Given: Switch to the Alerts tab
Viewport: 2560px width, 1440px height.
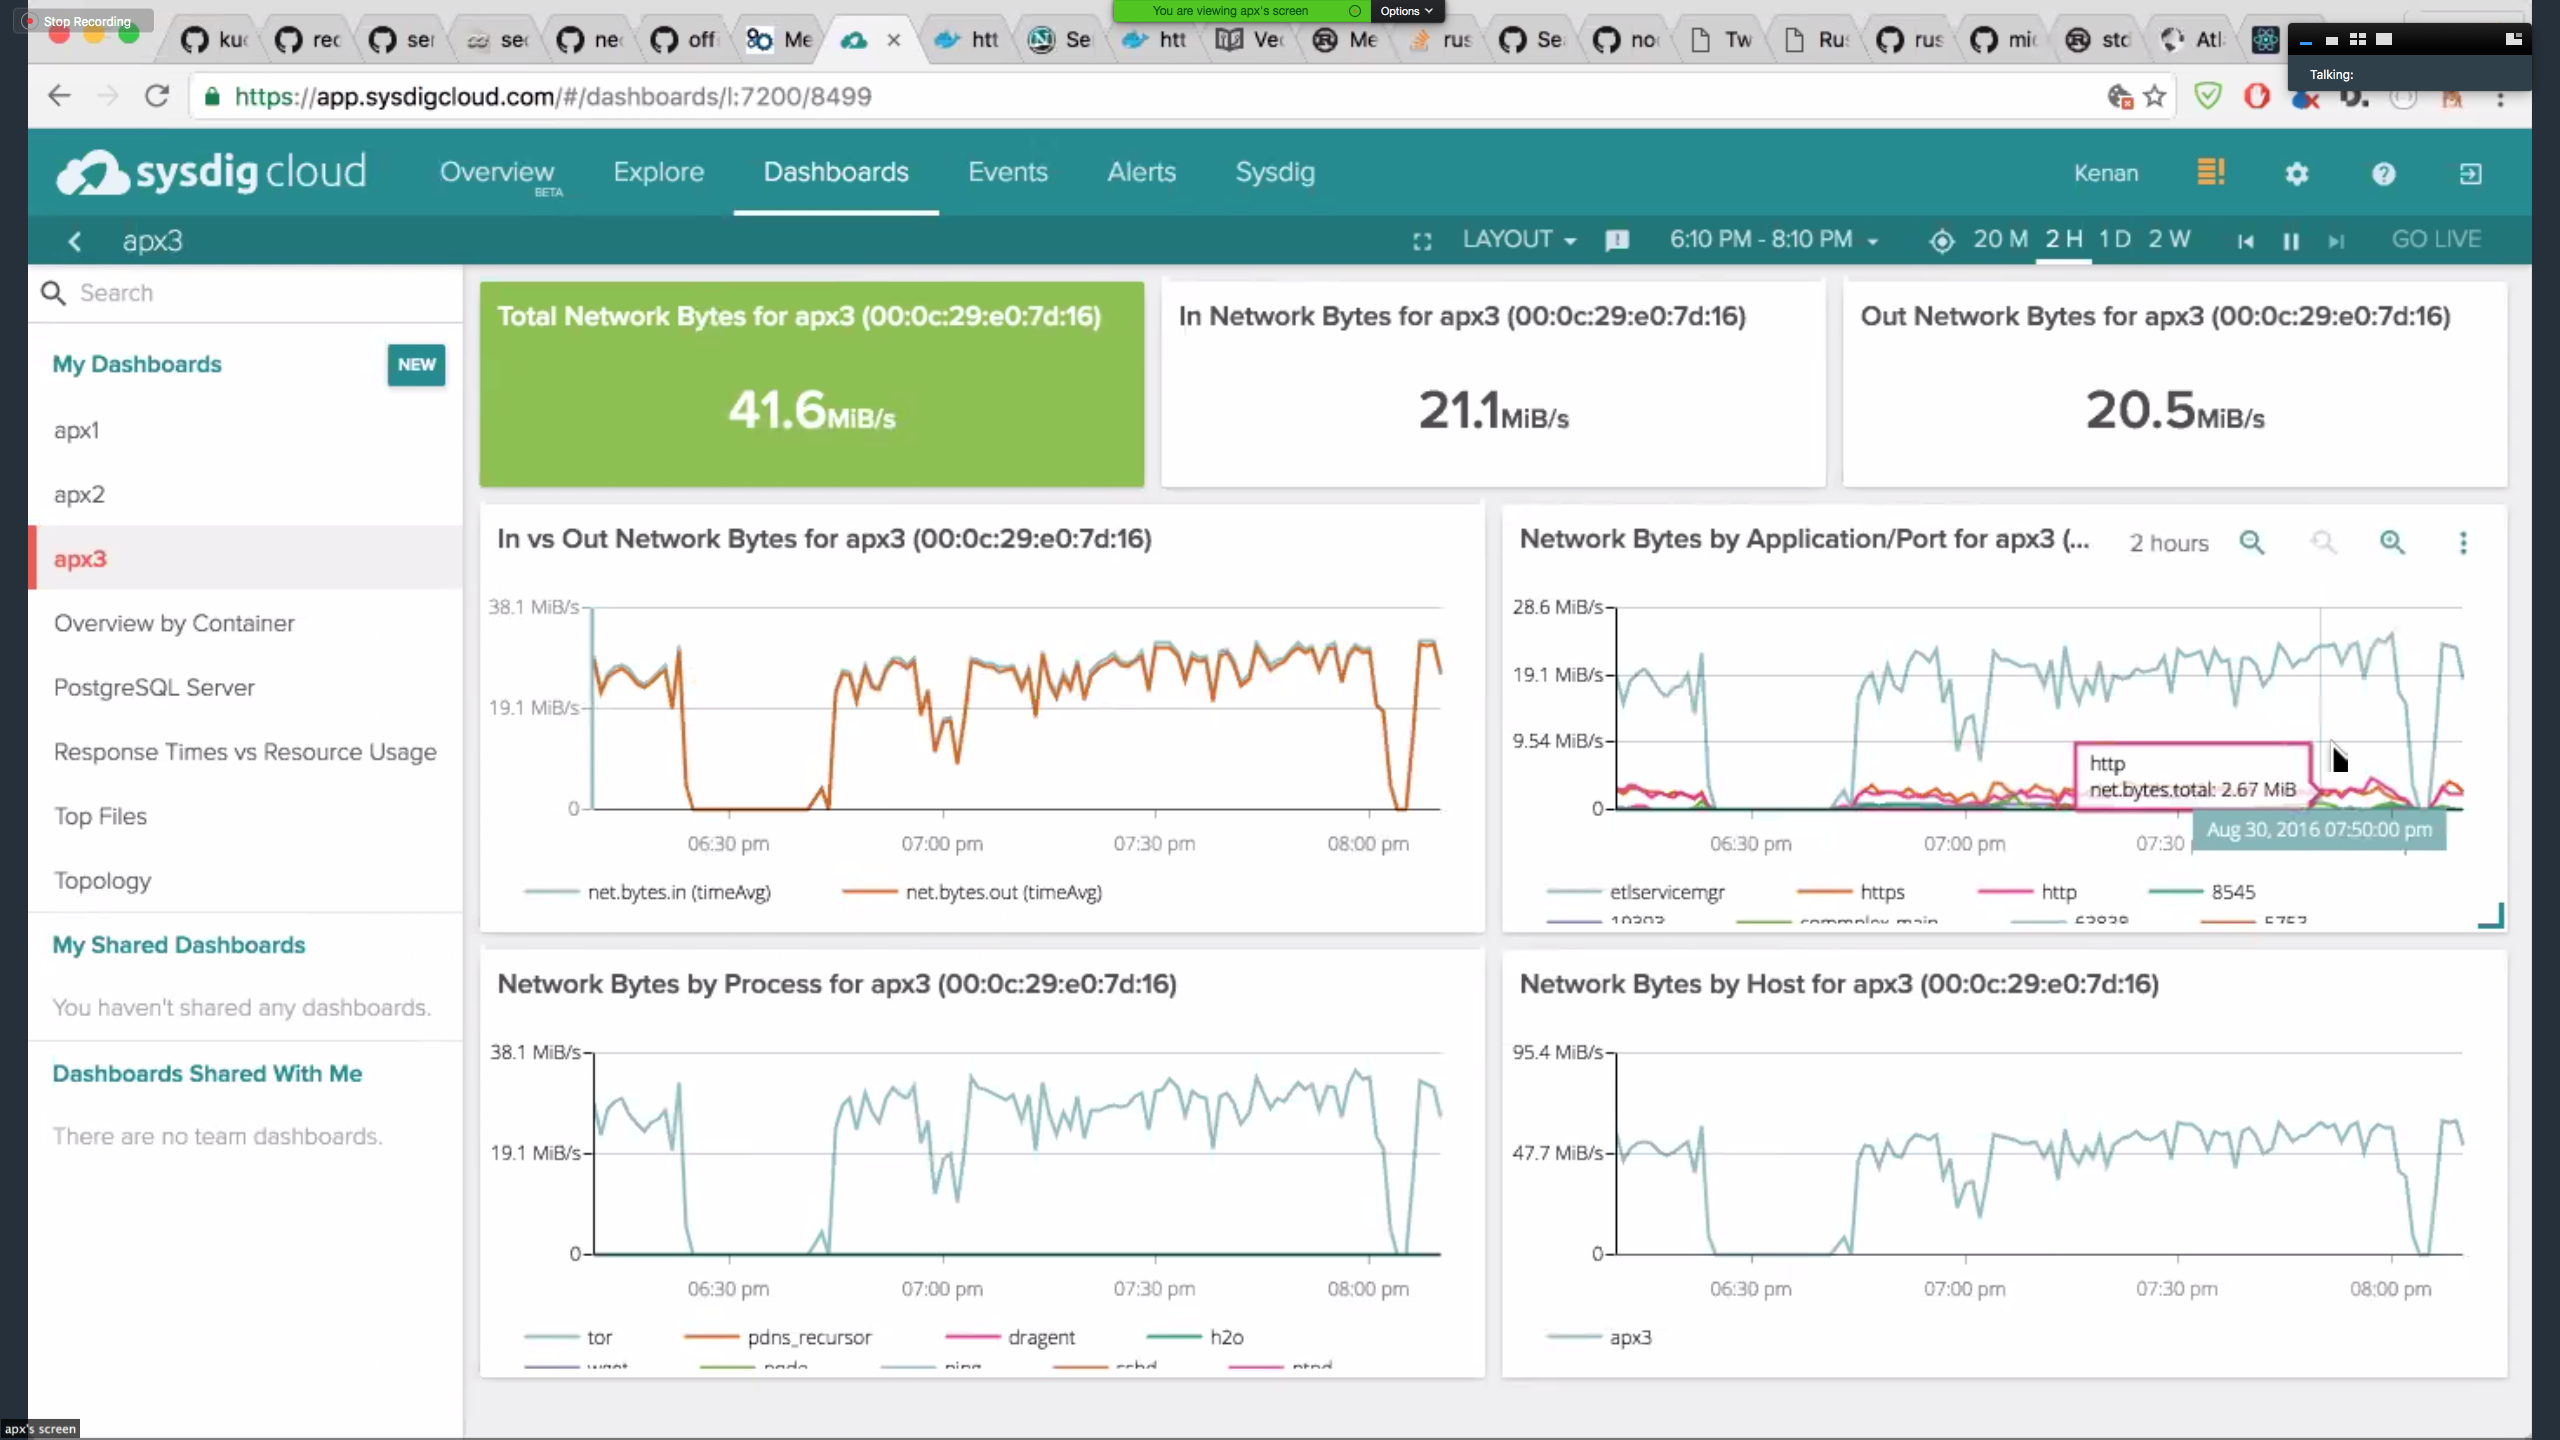Looking at the screenshot, I should 1141,172.
